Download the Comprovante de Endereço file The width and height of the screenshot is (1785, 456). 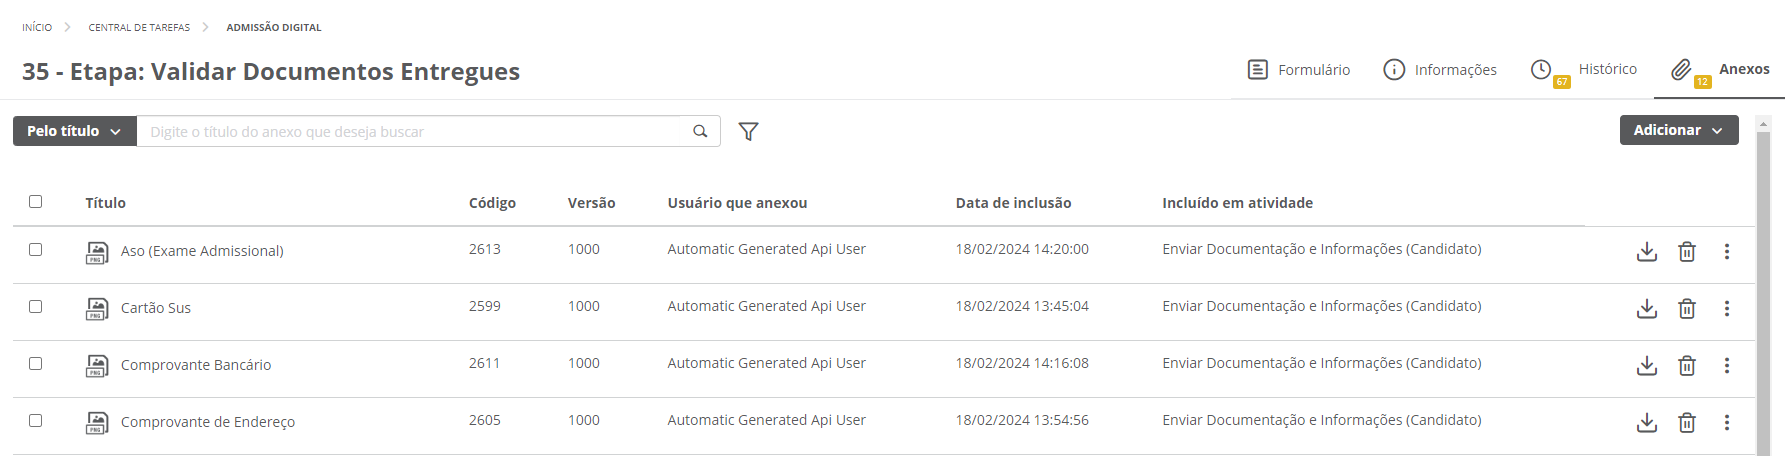point(1646,423)
